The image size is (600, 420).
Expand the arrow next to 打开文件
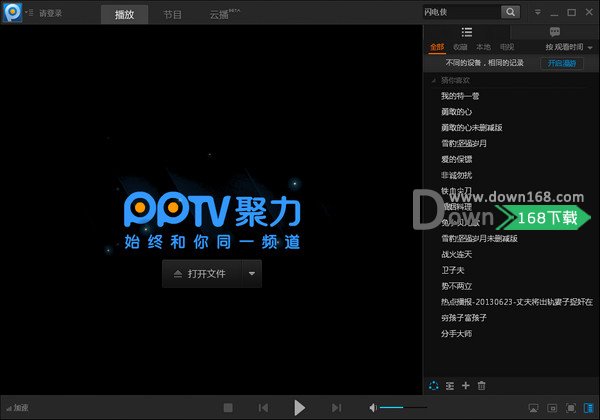coord(252,274)
